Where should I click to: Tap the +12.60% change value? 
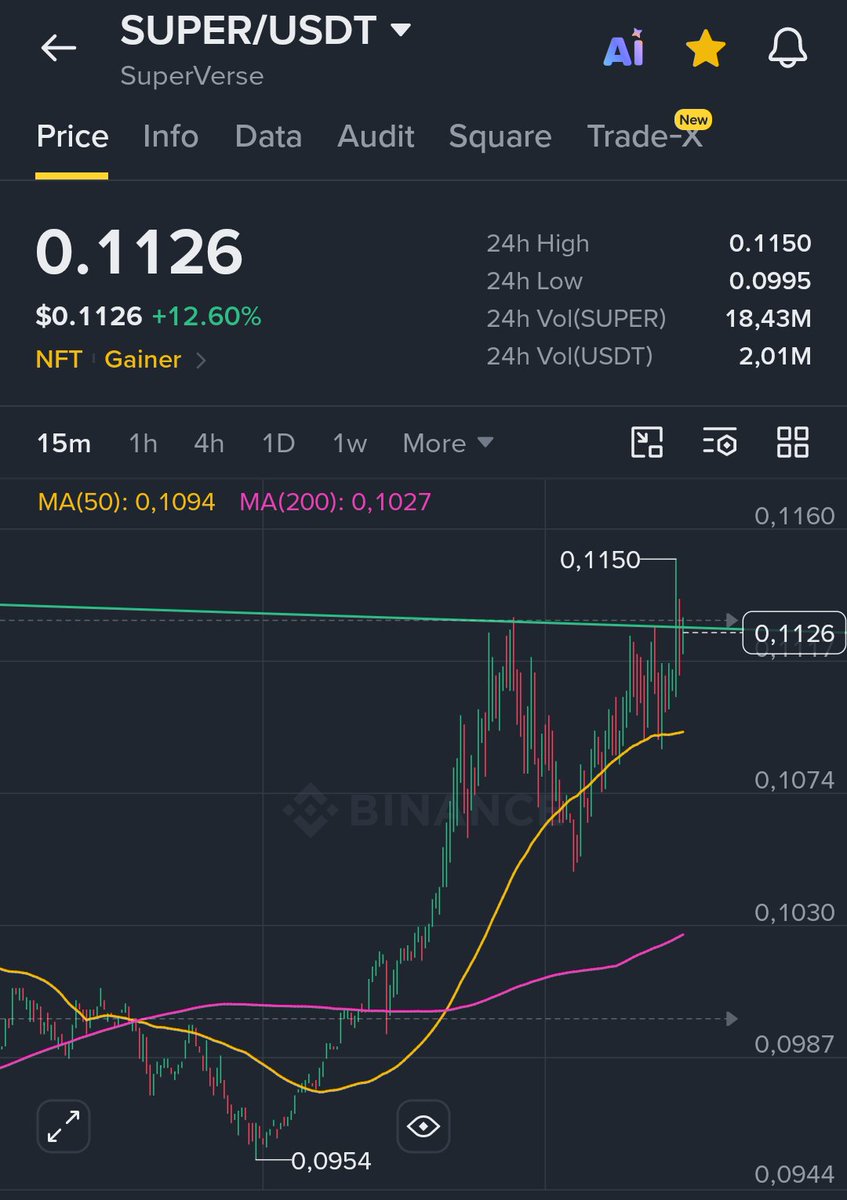click(x=206, y=317)
